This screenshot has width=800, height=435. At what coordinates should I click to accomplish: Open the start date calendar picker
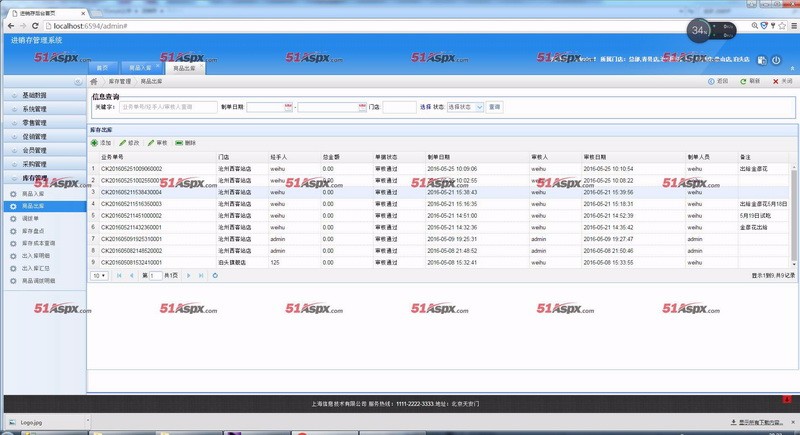coord(288,107)
